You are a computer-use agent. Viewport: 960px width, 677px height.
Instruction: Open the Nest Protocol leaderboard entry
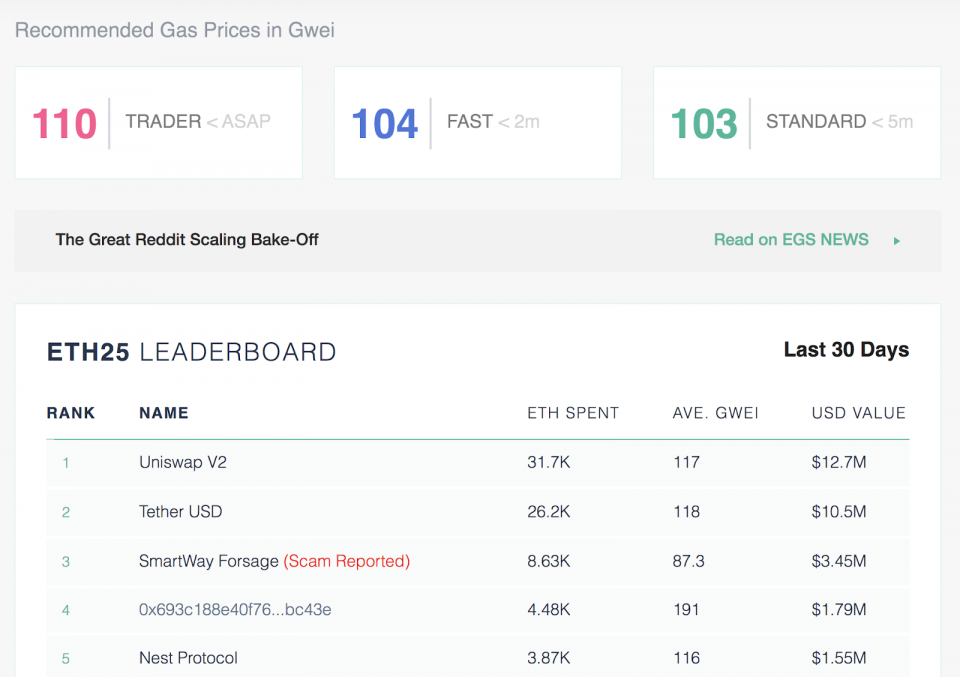[x=188, y=658]
